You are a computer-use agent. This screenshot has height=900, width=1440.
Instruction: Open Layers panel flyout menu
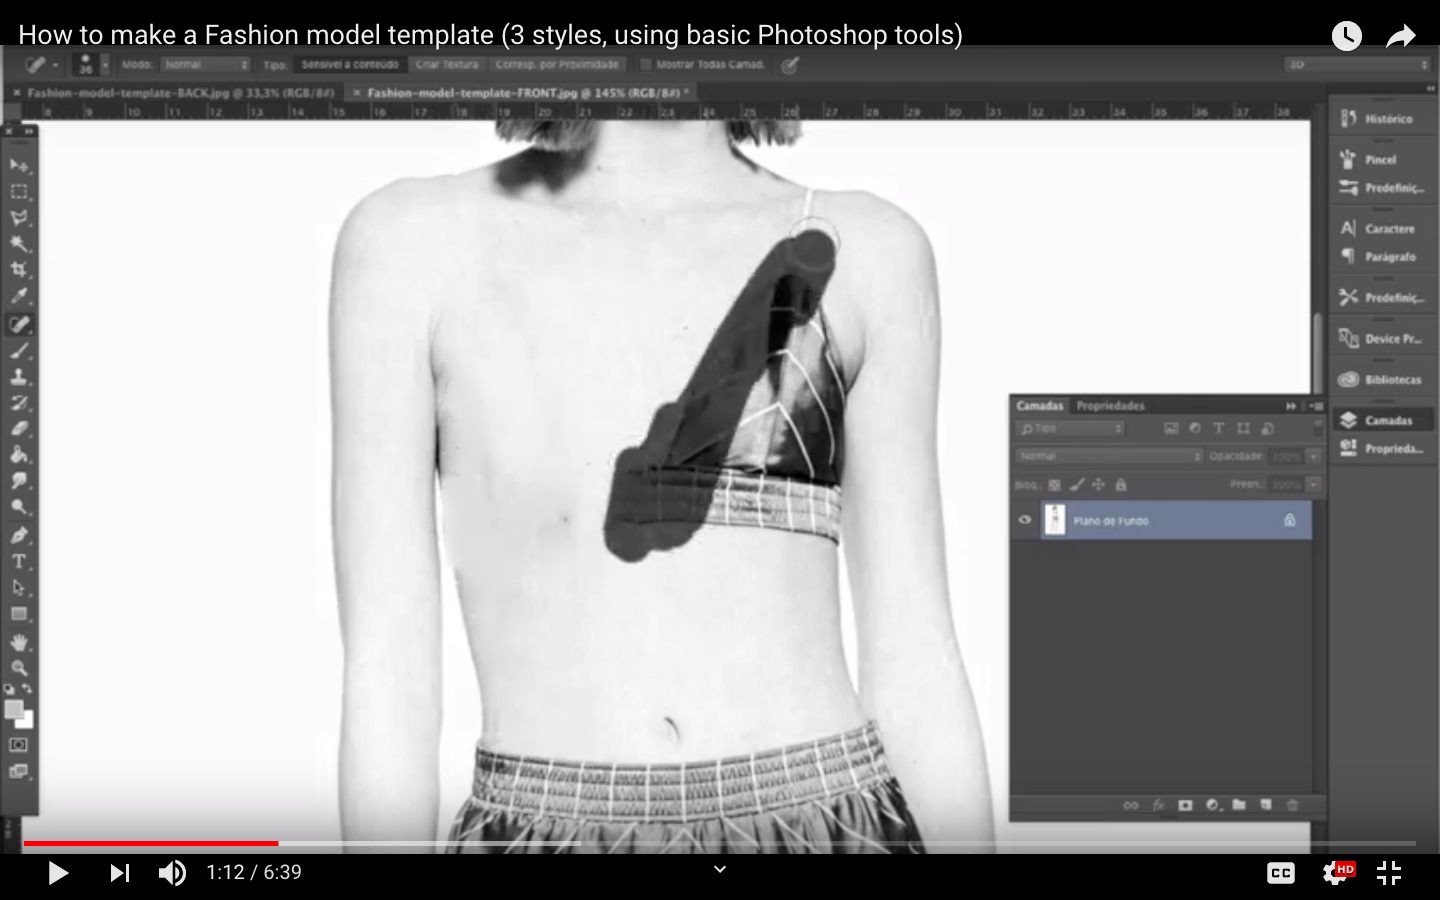1317,406
